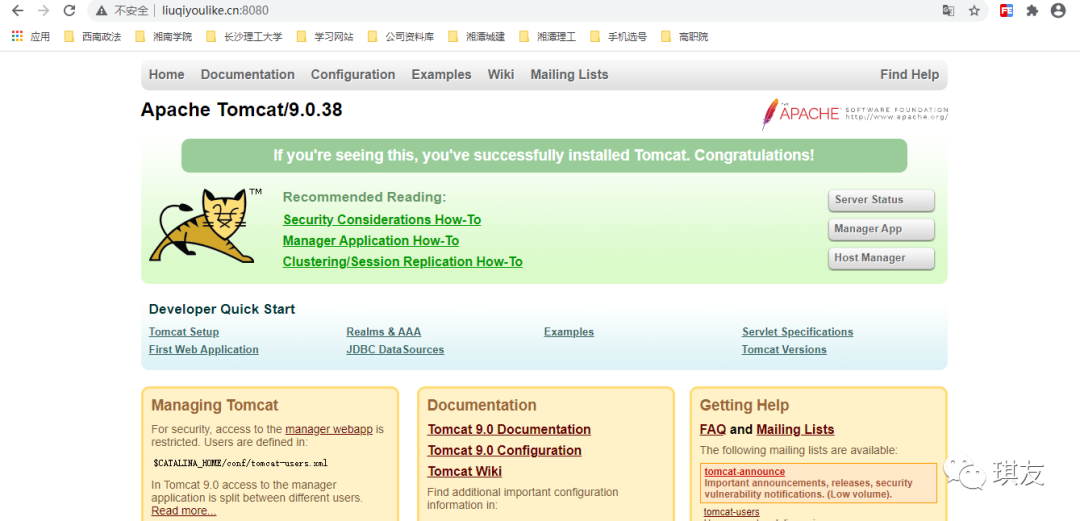The width and height of the screenshot is (1080, 521).
Task: Open Manager Application How-To link
Action: (x=371, y=241)
